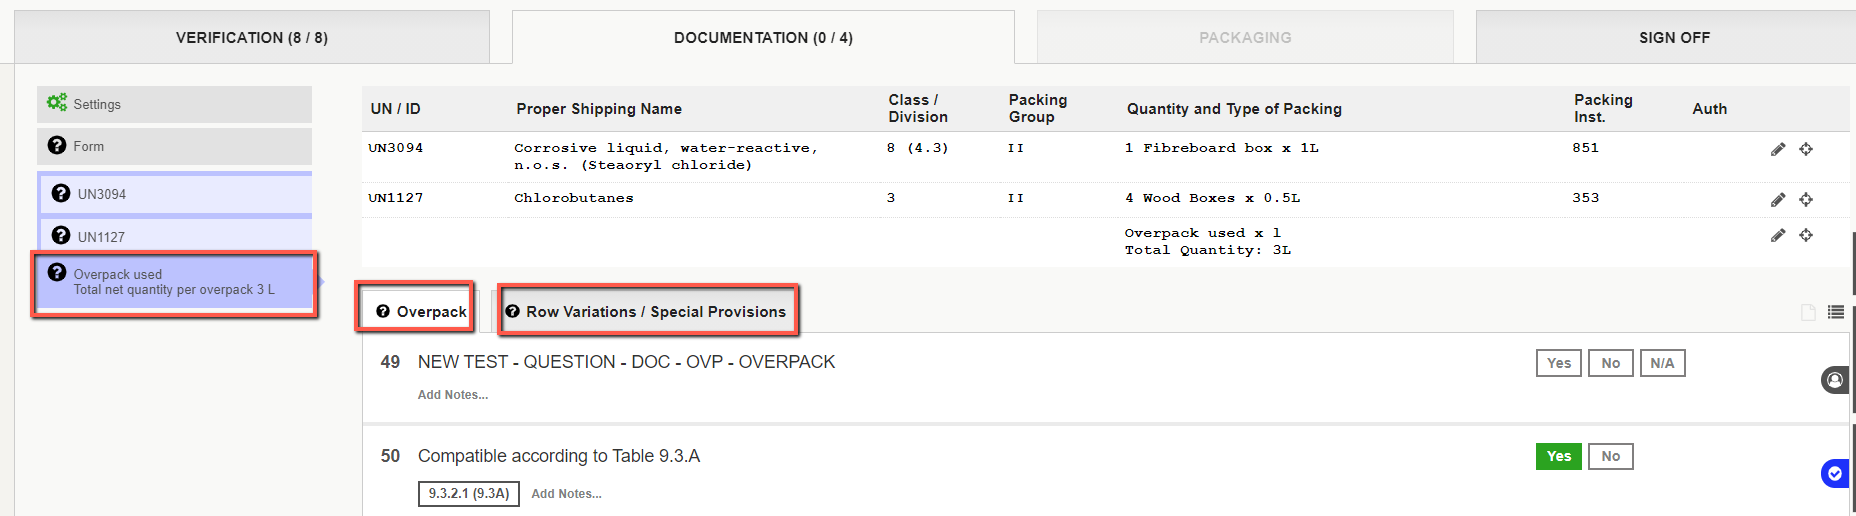
Task: Open the list view icon at right
Action: [1836, 312]
